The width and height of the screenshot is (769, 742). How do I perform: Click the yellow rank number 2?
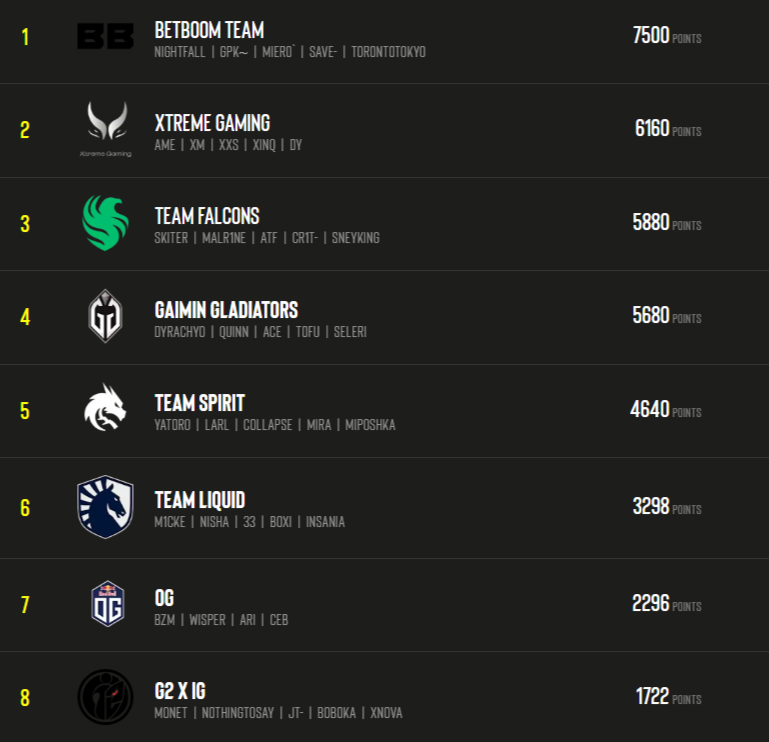click(25, 130)
